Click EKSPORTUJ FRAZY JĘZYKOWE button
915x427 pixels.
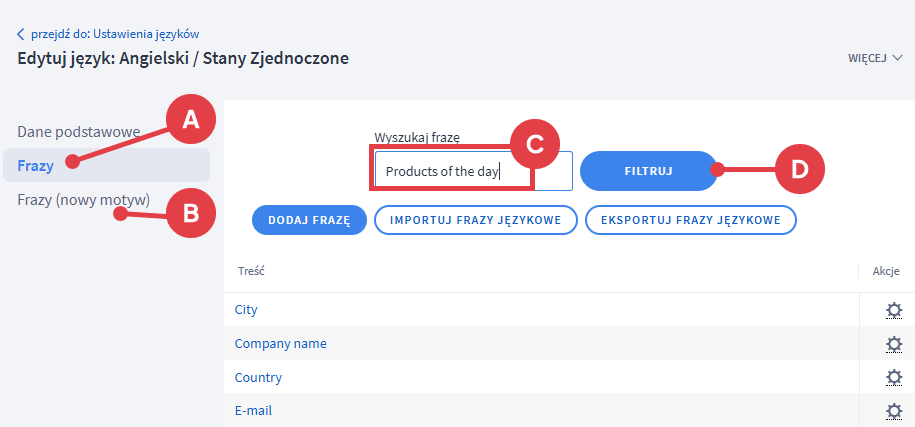click(690, 220)
